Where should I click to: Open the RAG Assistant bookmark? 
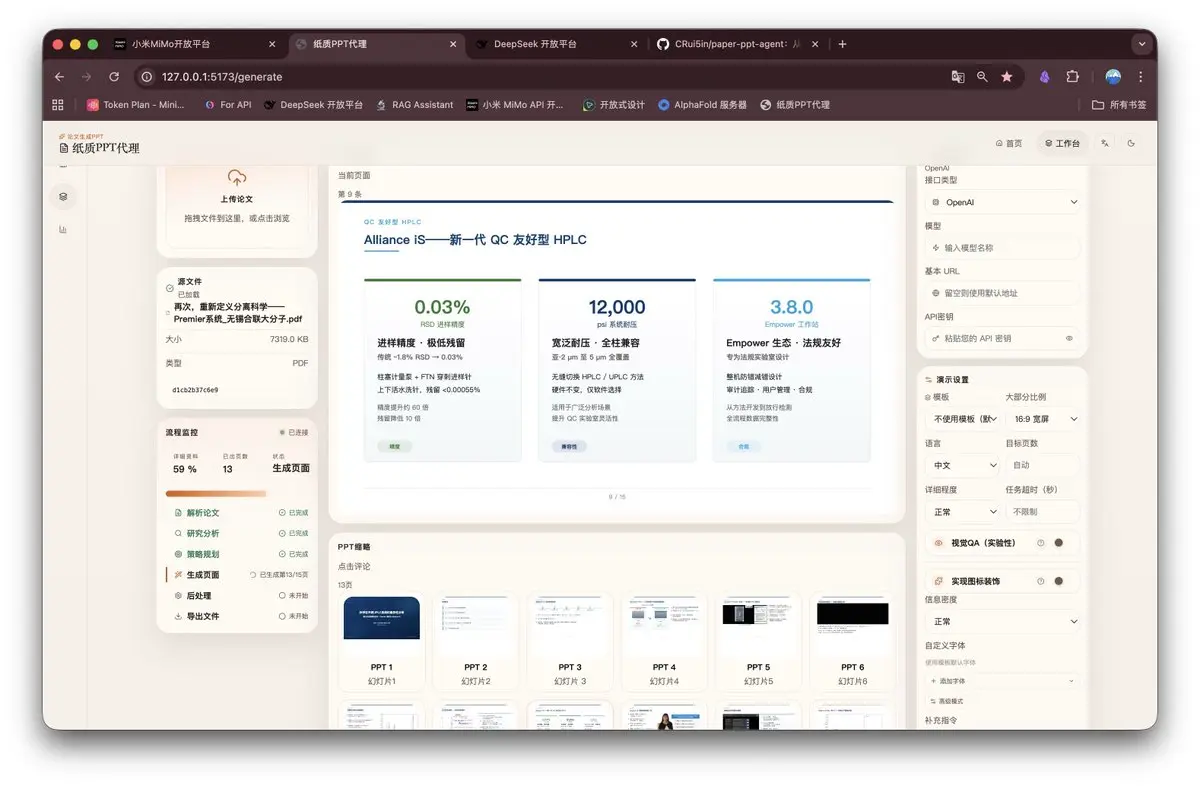(414, 104)
